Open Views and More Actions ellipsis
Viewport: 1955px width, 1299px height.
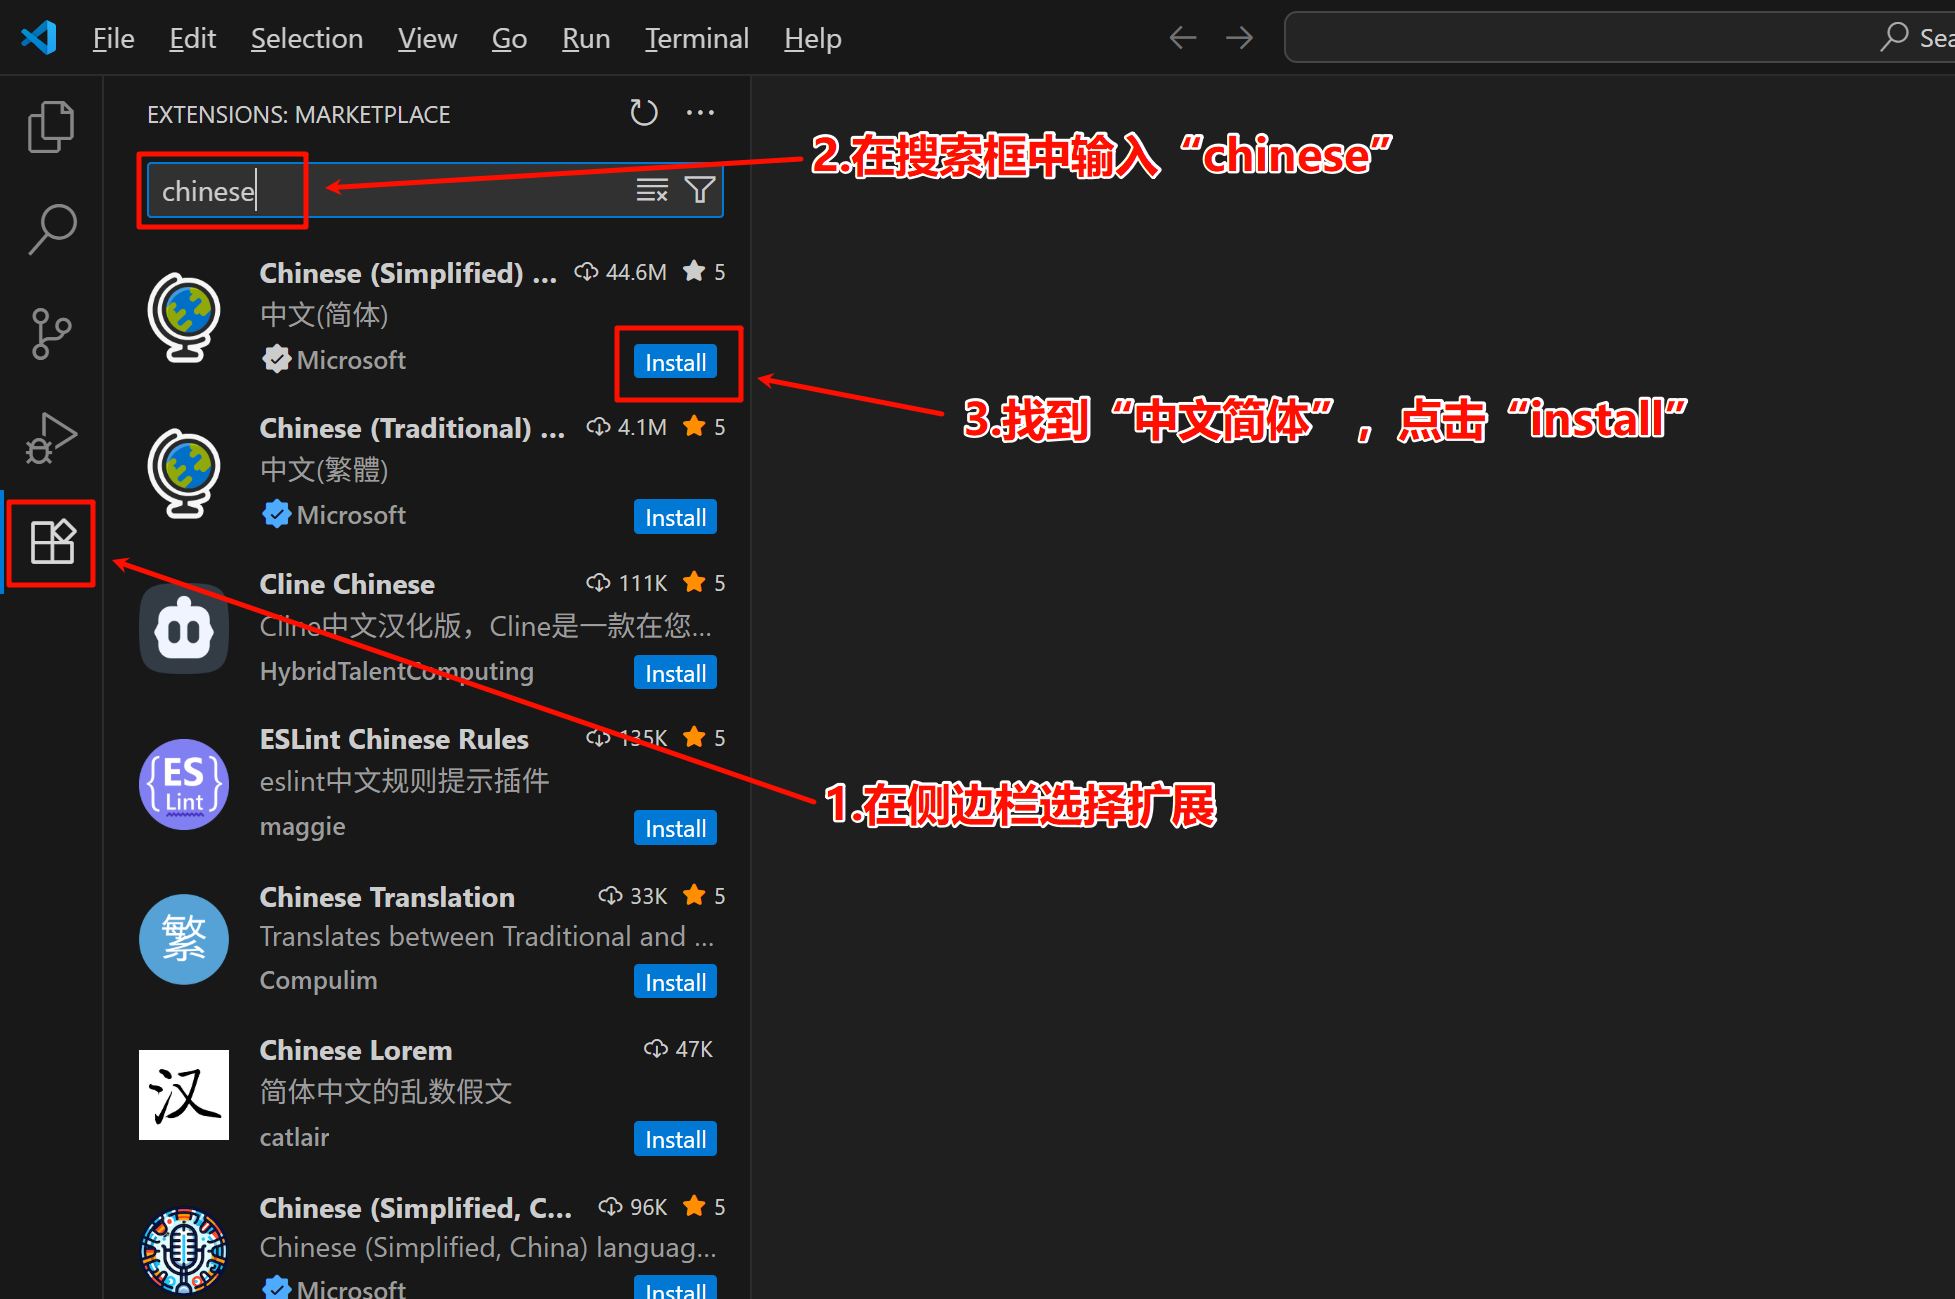coord(700,113)
